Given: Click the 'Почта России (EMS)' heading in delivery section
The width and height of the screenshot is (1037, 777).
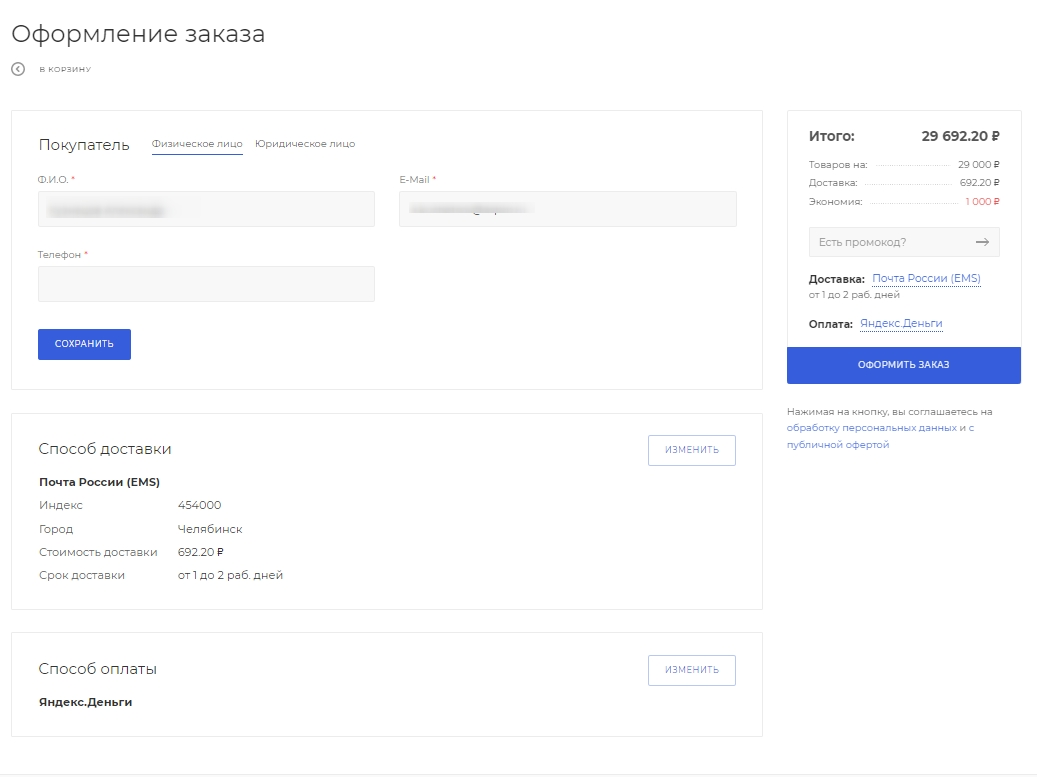Looking at the screenshot, I should [99, 482].
